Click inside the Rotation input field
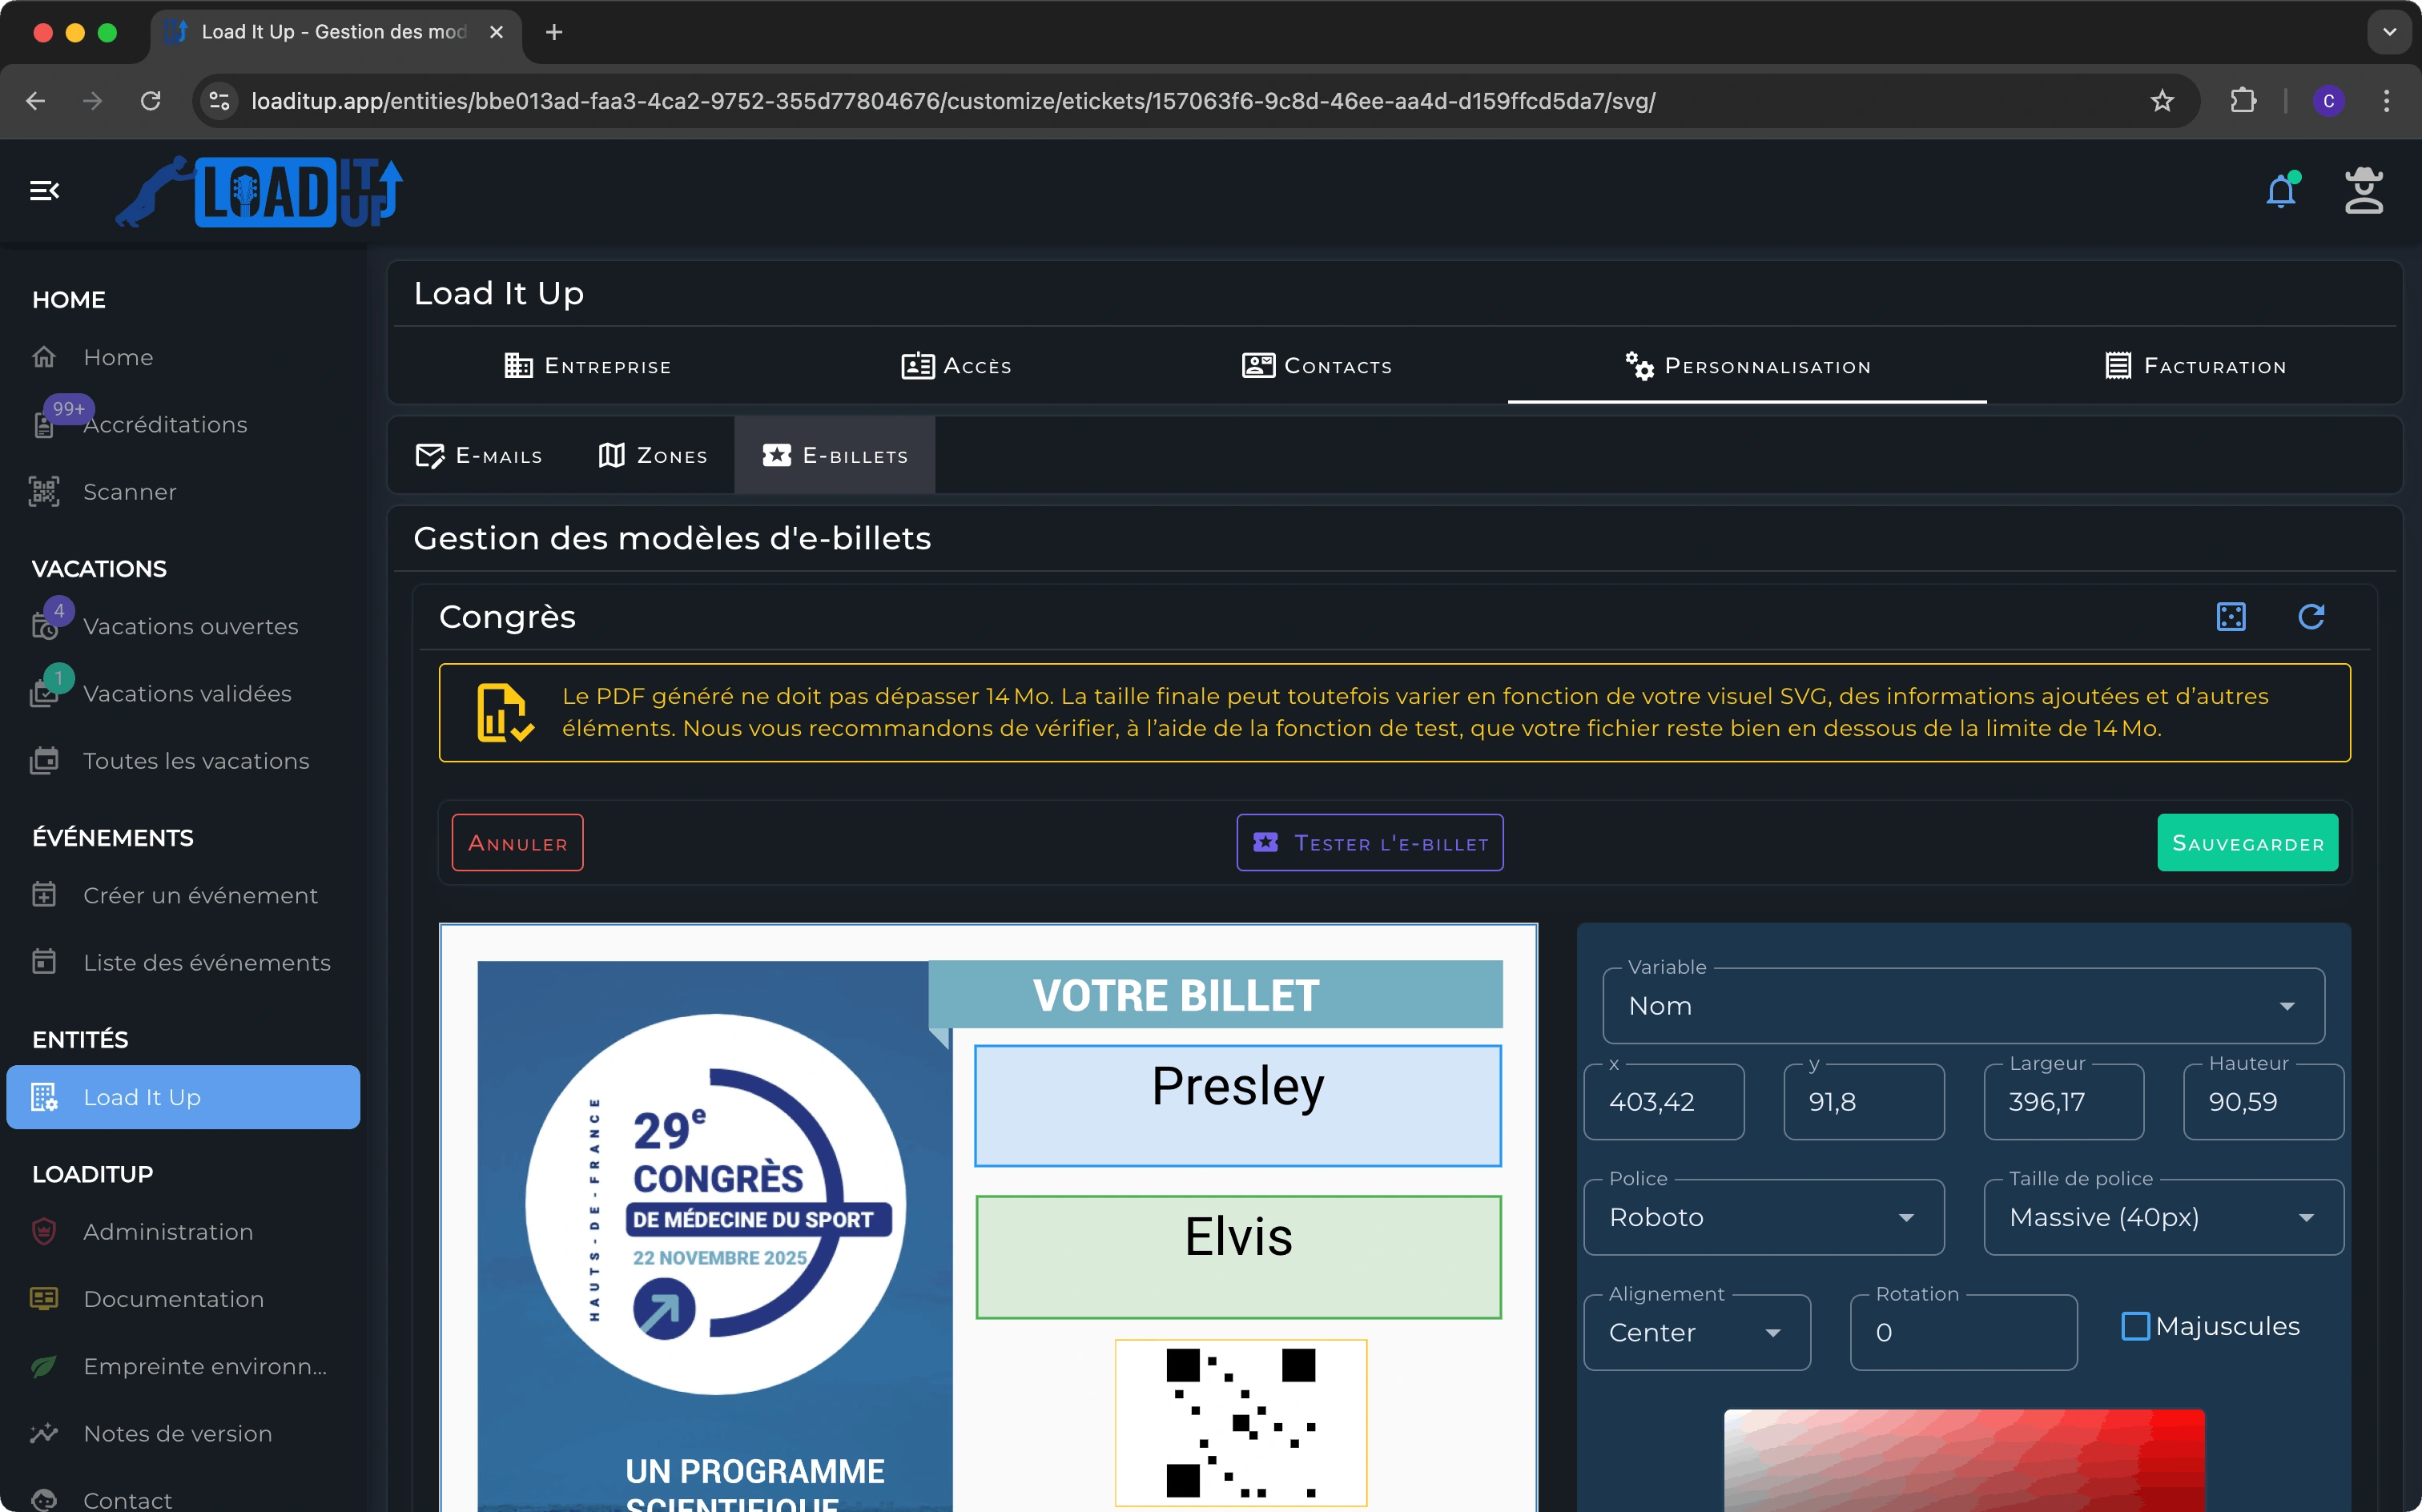Image resolution: width=2422 pixels, height=1512 pixels. 1962,1332
